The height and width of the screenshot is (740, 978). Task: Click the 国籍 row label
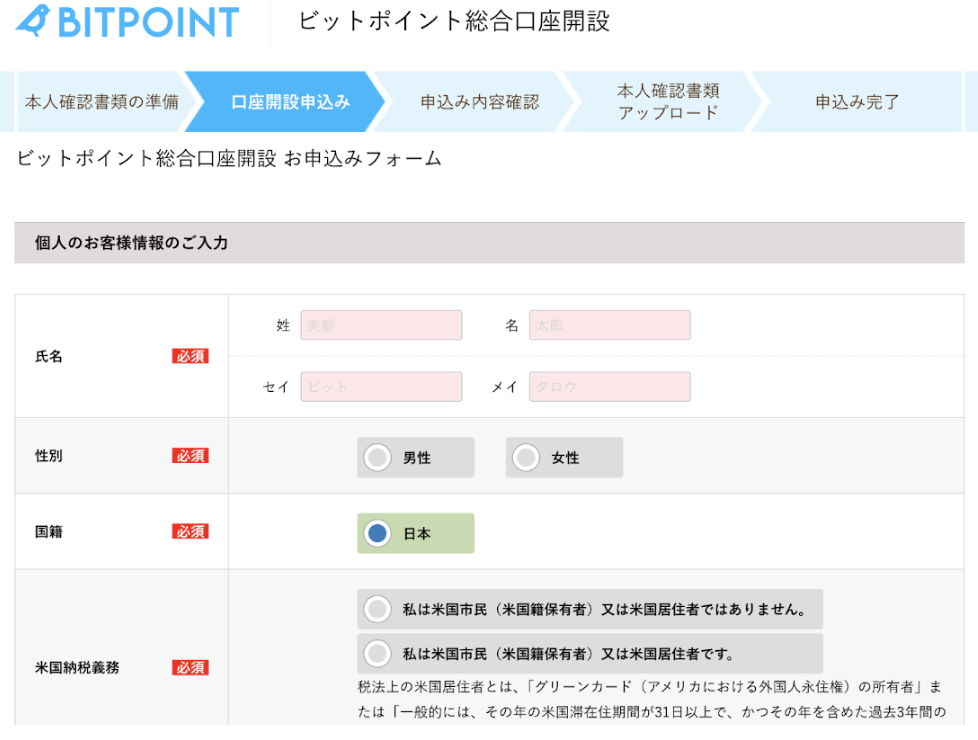(x=49, y=532)
